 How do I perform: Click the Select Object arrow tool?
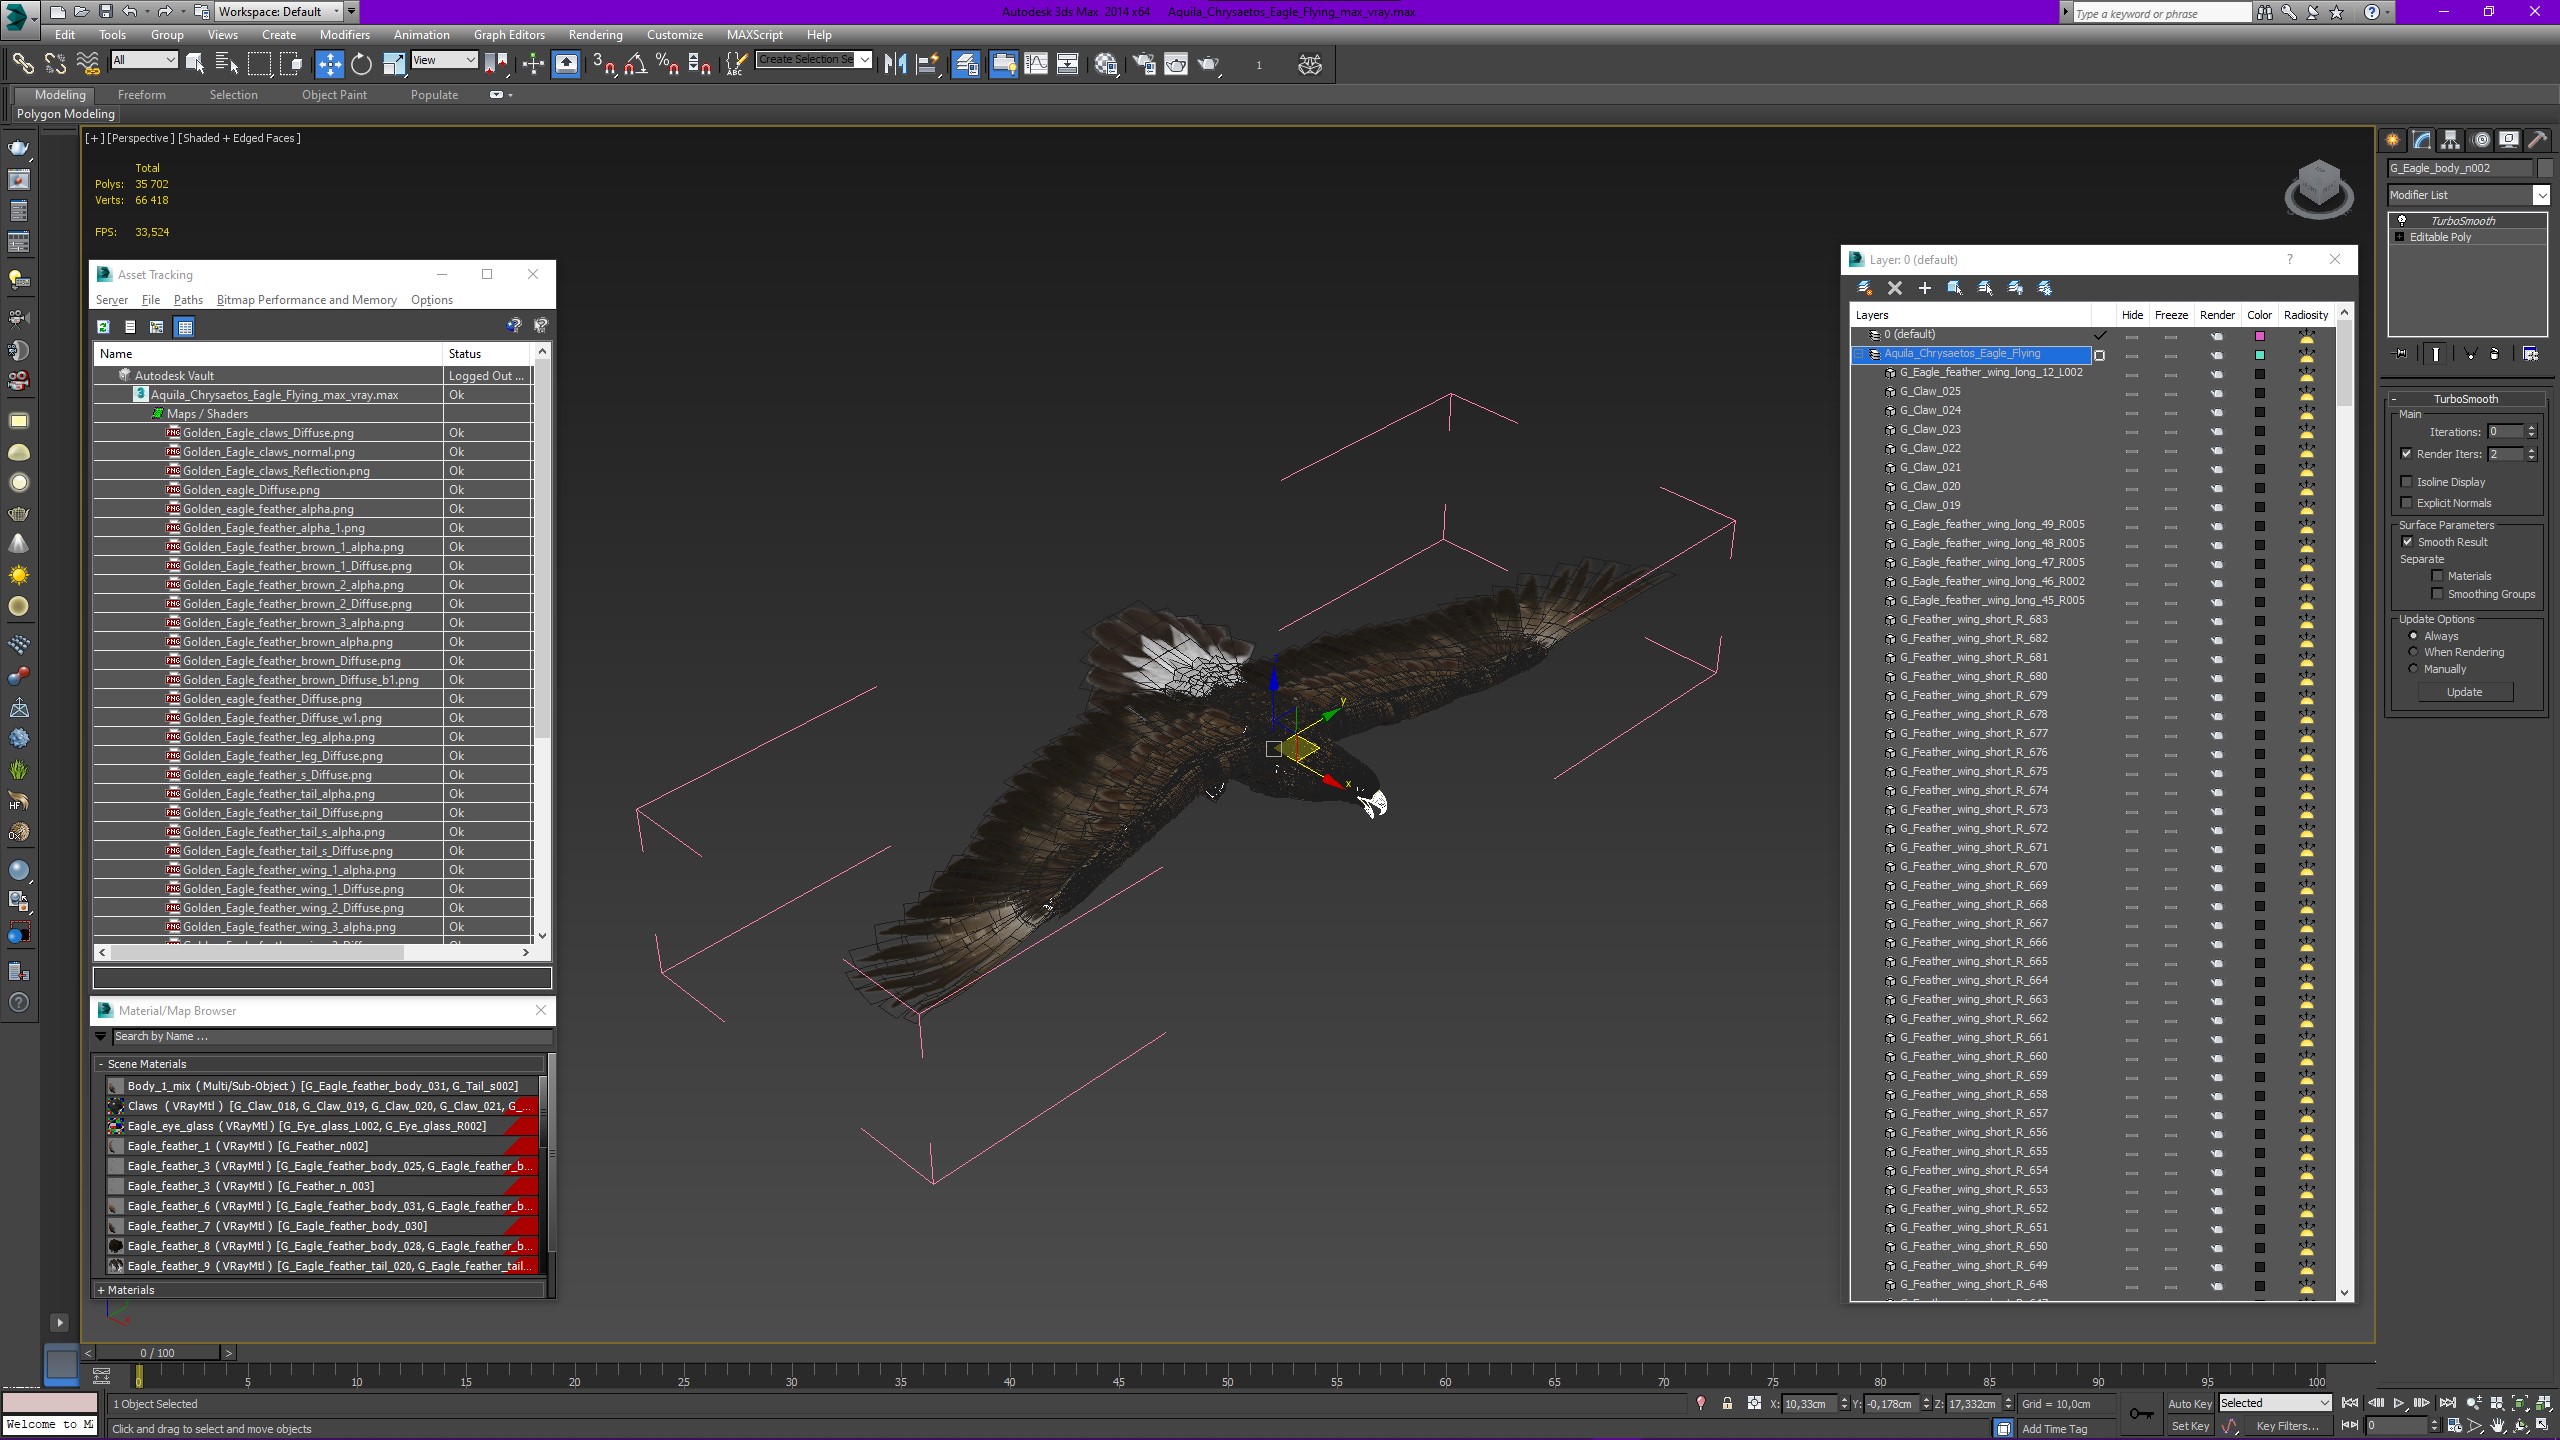(x=195, y=64)
